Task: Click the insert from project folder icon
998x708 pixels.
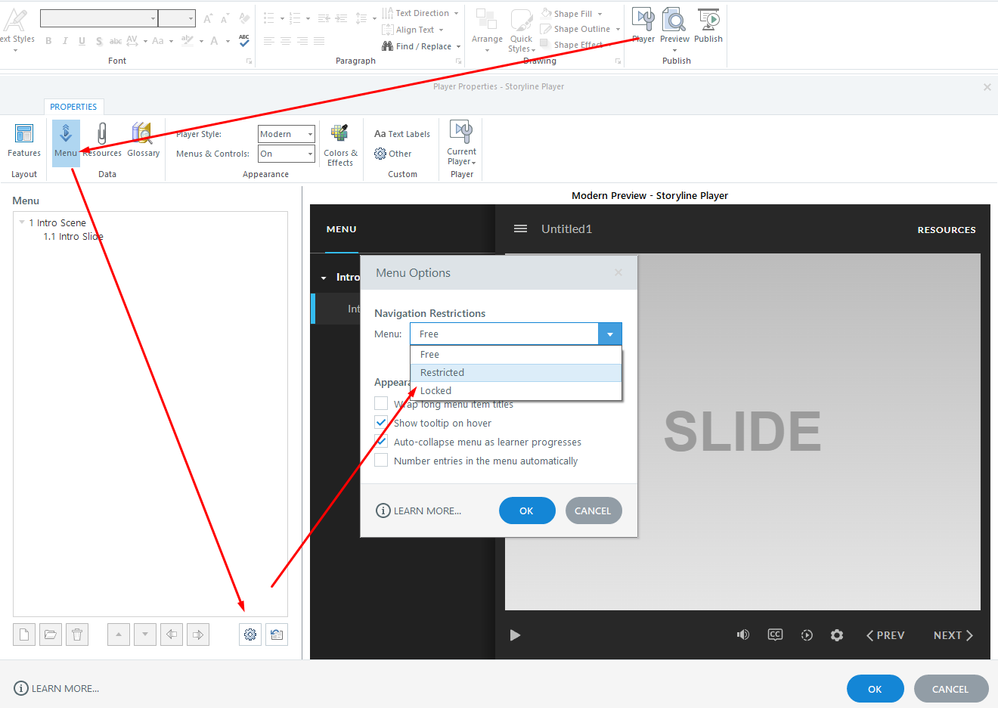Action: [x=50, y=634]
